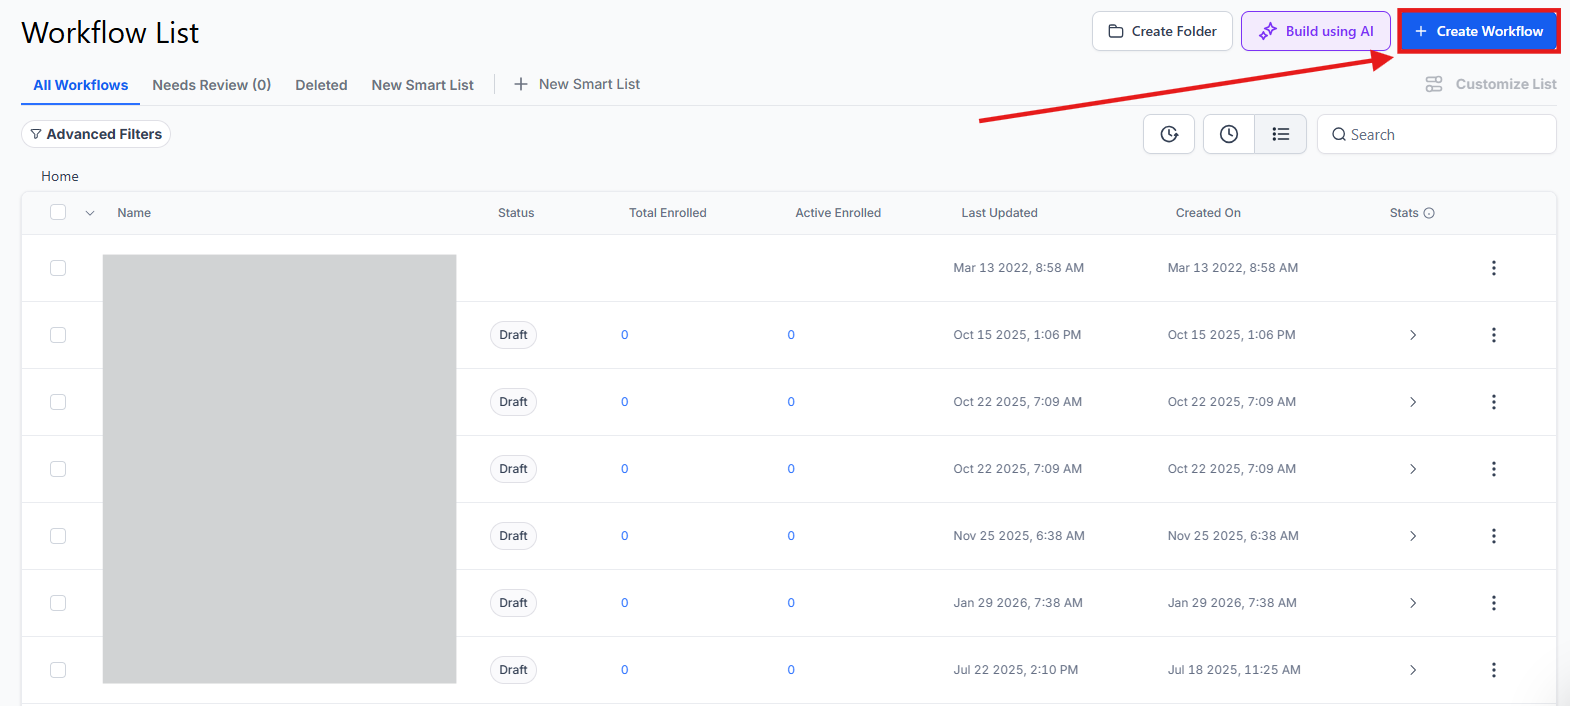1570x706 pixels.
Task: Expand stats arrow for Jul 22 2025 row
Action: click(1412, 670)
